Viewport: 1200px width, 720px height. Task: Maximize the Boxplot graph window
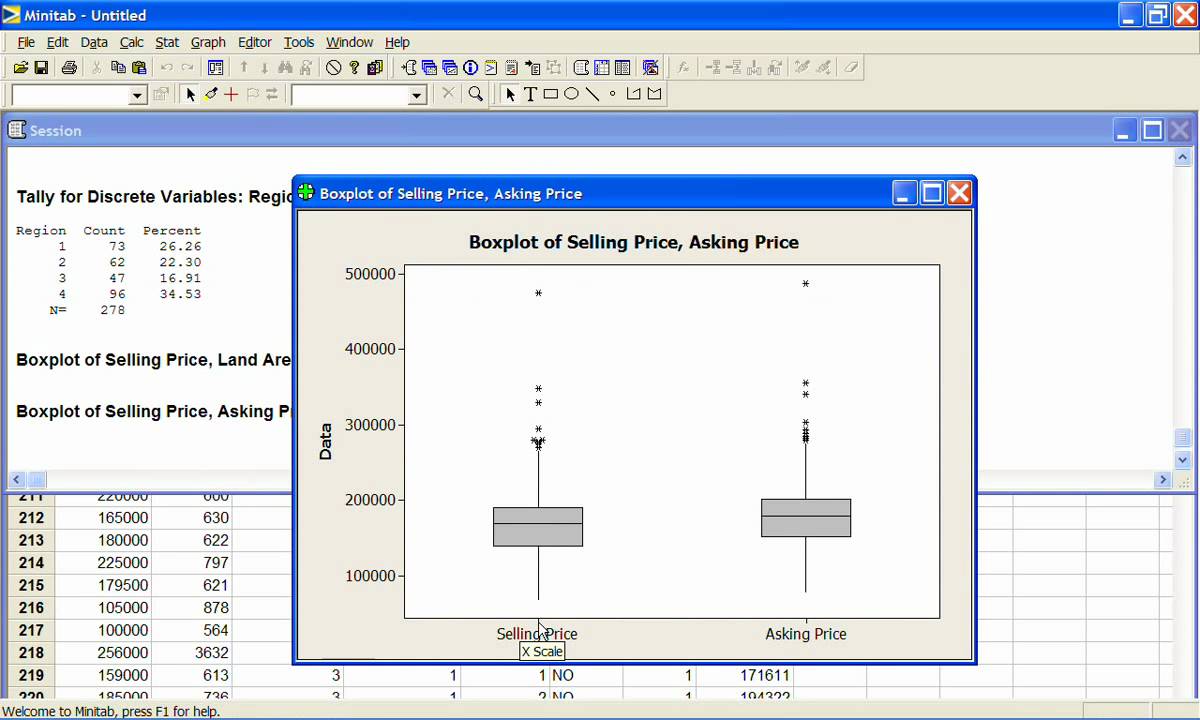click(932, 193)
